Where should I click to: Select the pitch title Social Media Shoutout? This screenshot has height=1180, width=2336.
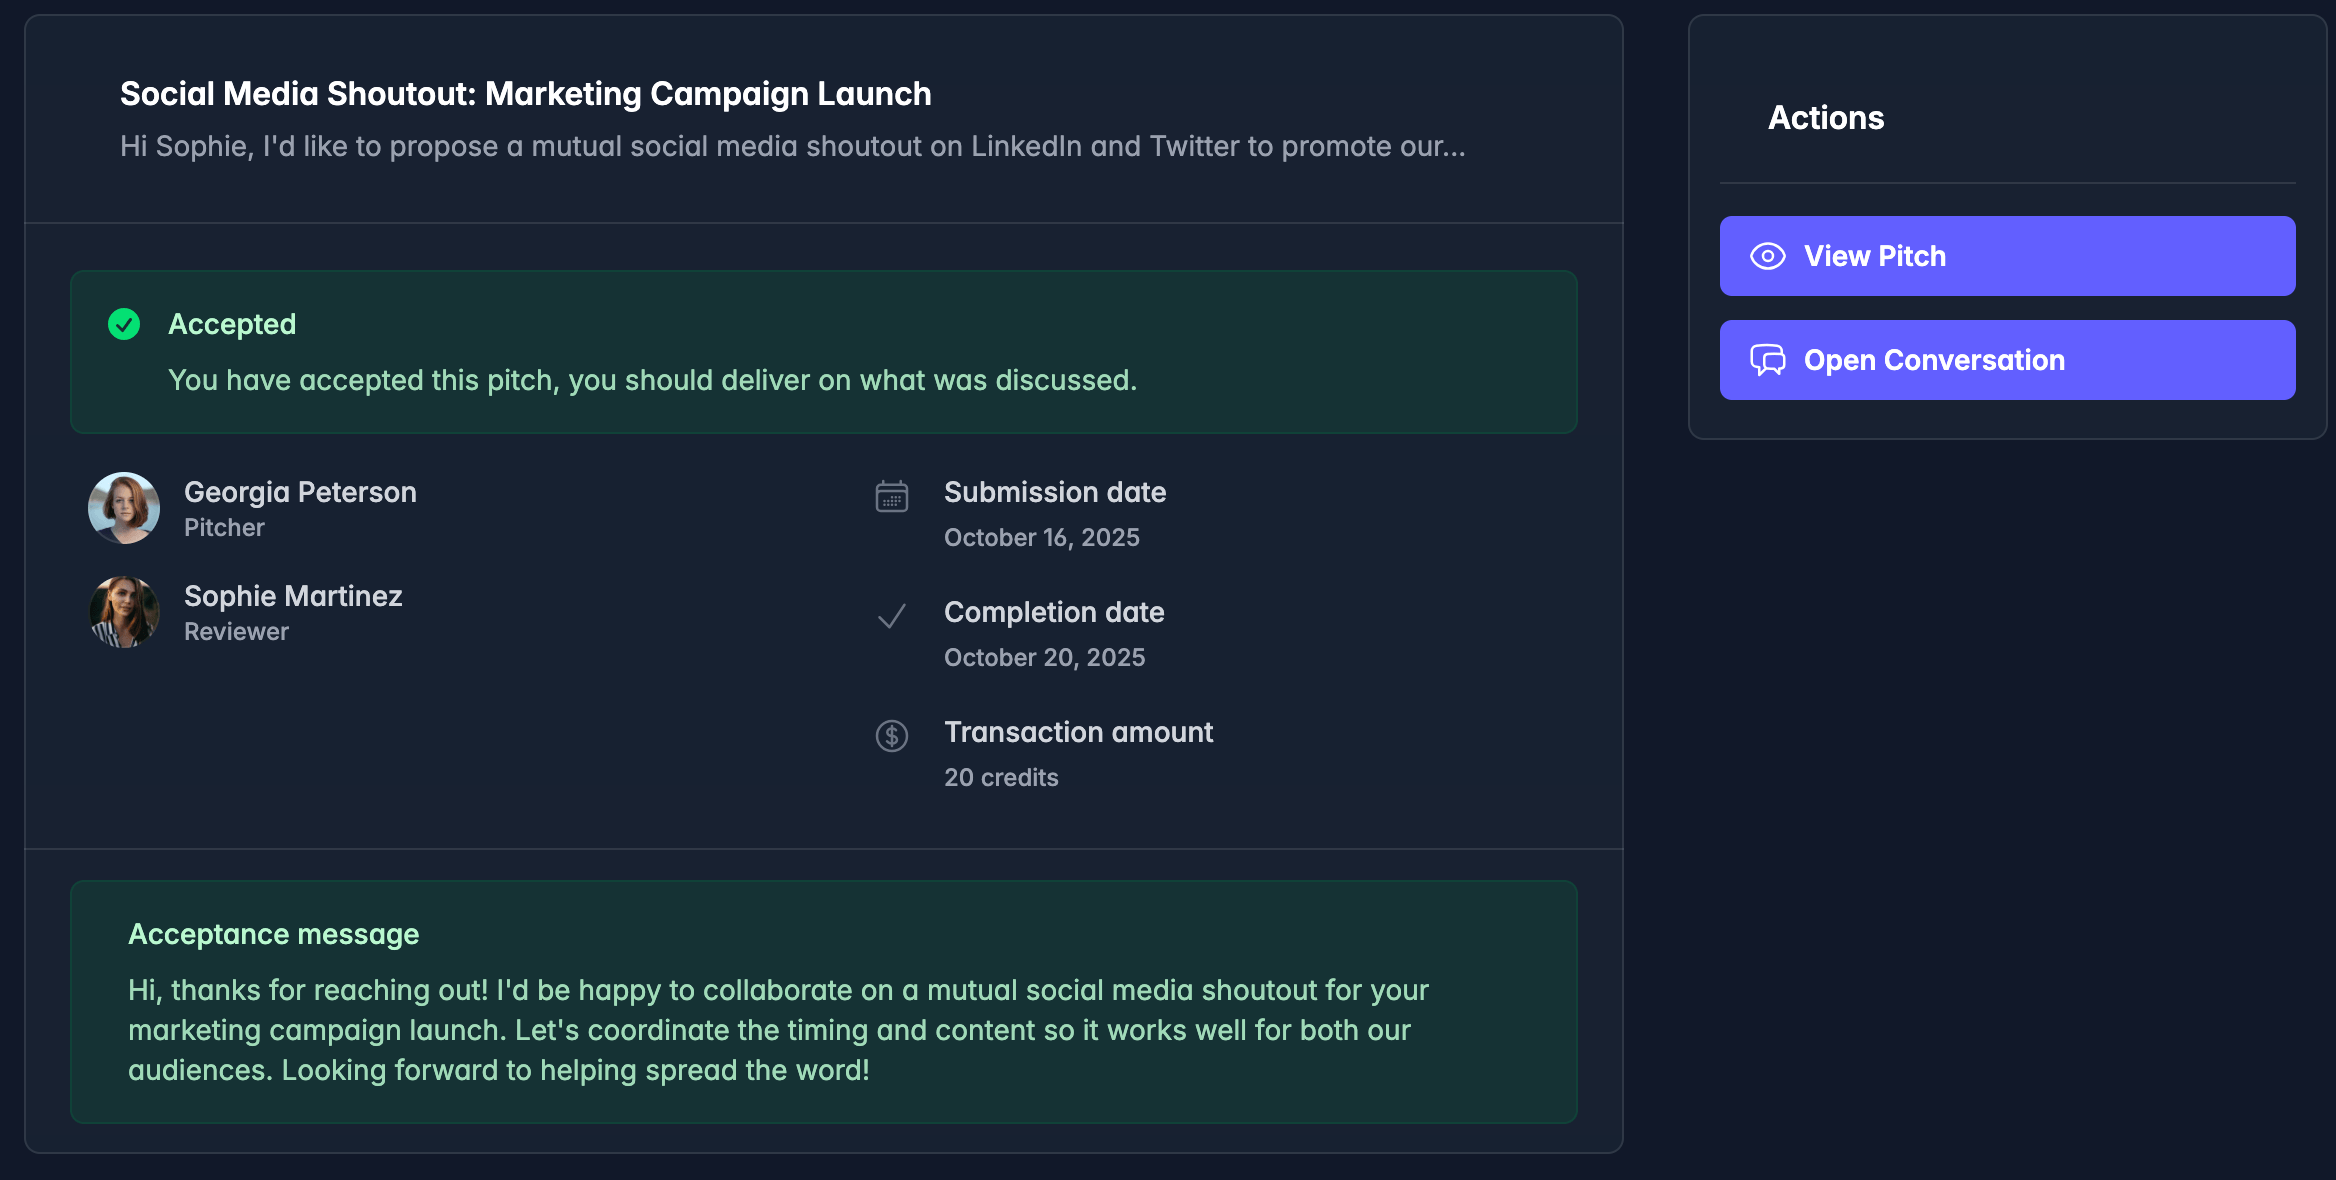[x=525, y=93]
